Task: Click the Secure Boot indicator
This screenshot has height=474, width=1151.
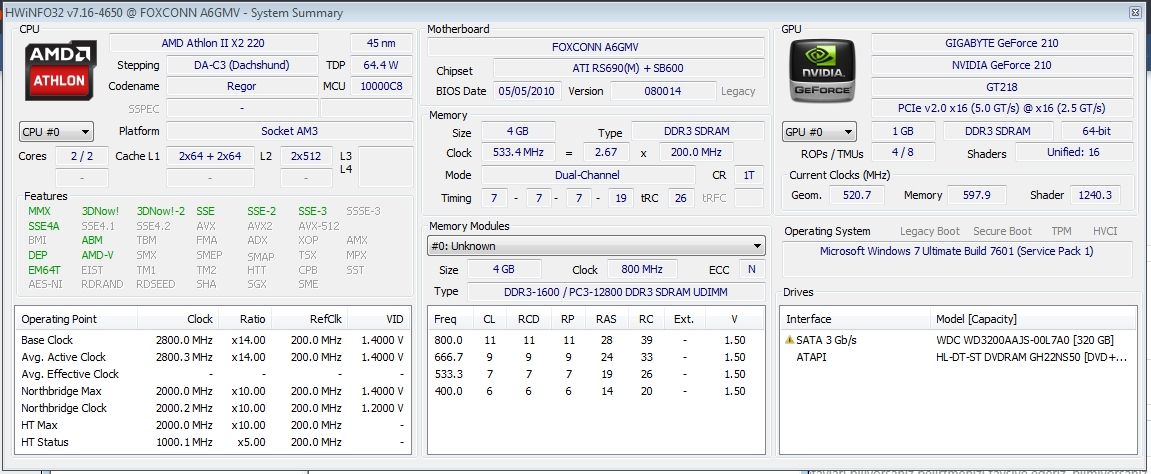Action: click(1002, 230)
